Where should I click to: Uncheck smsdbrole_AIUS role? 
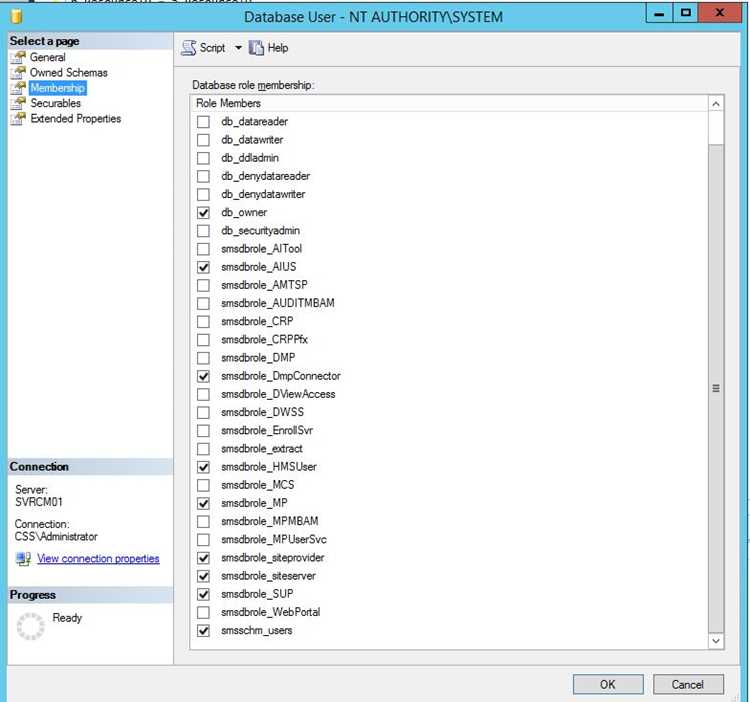[x=203, y=267]
